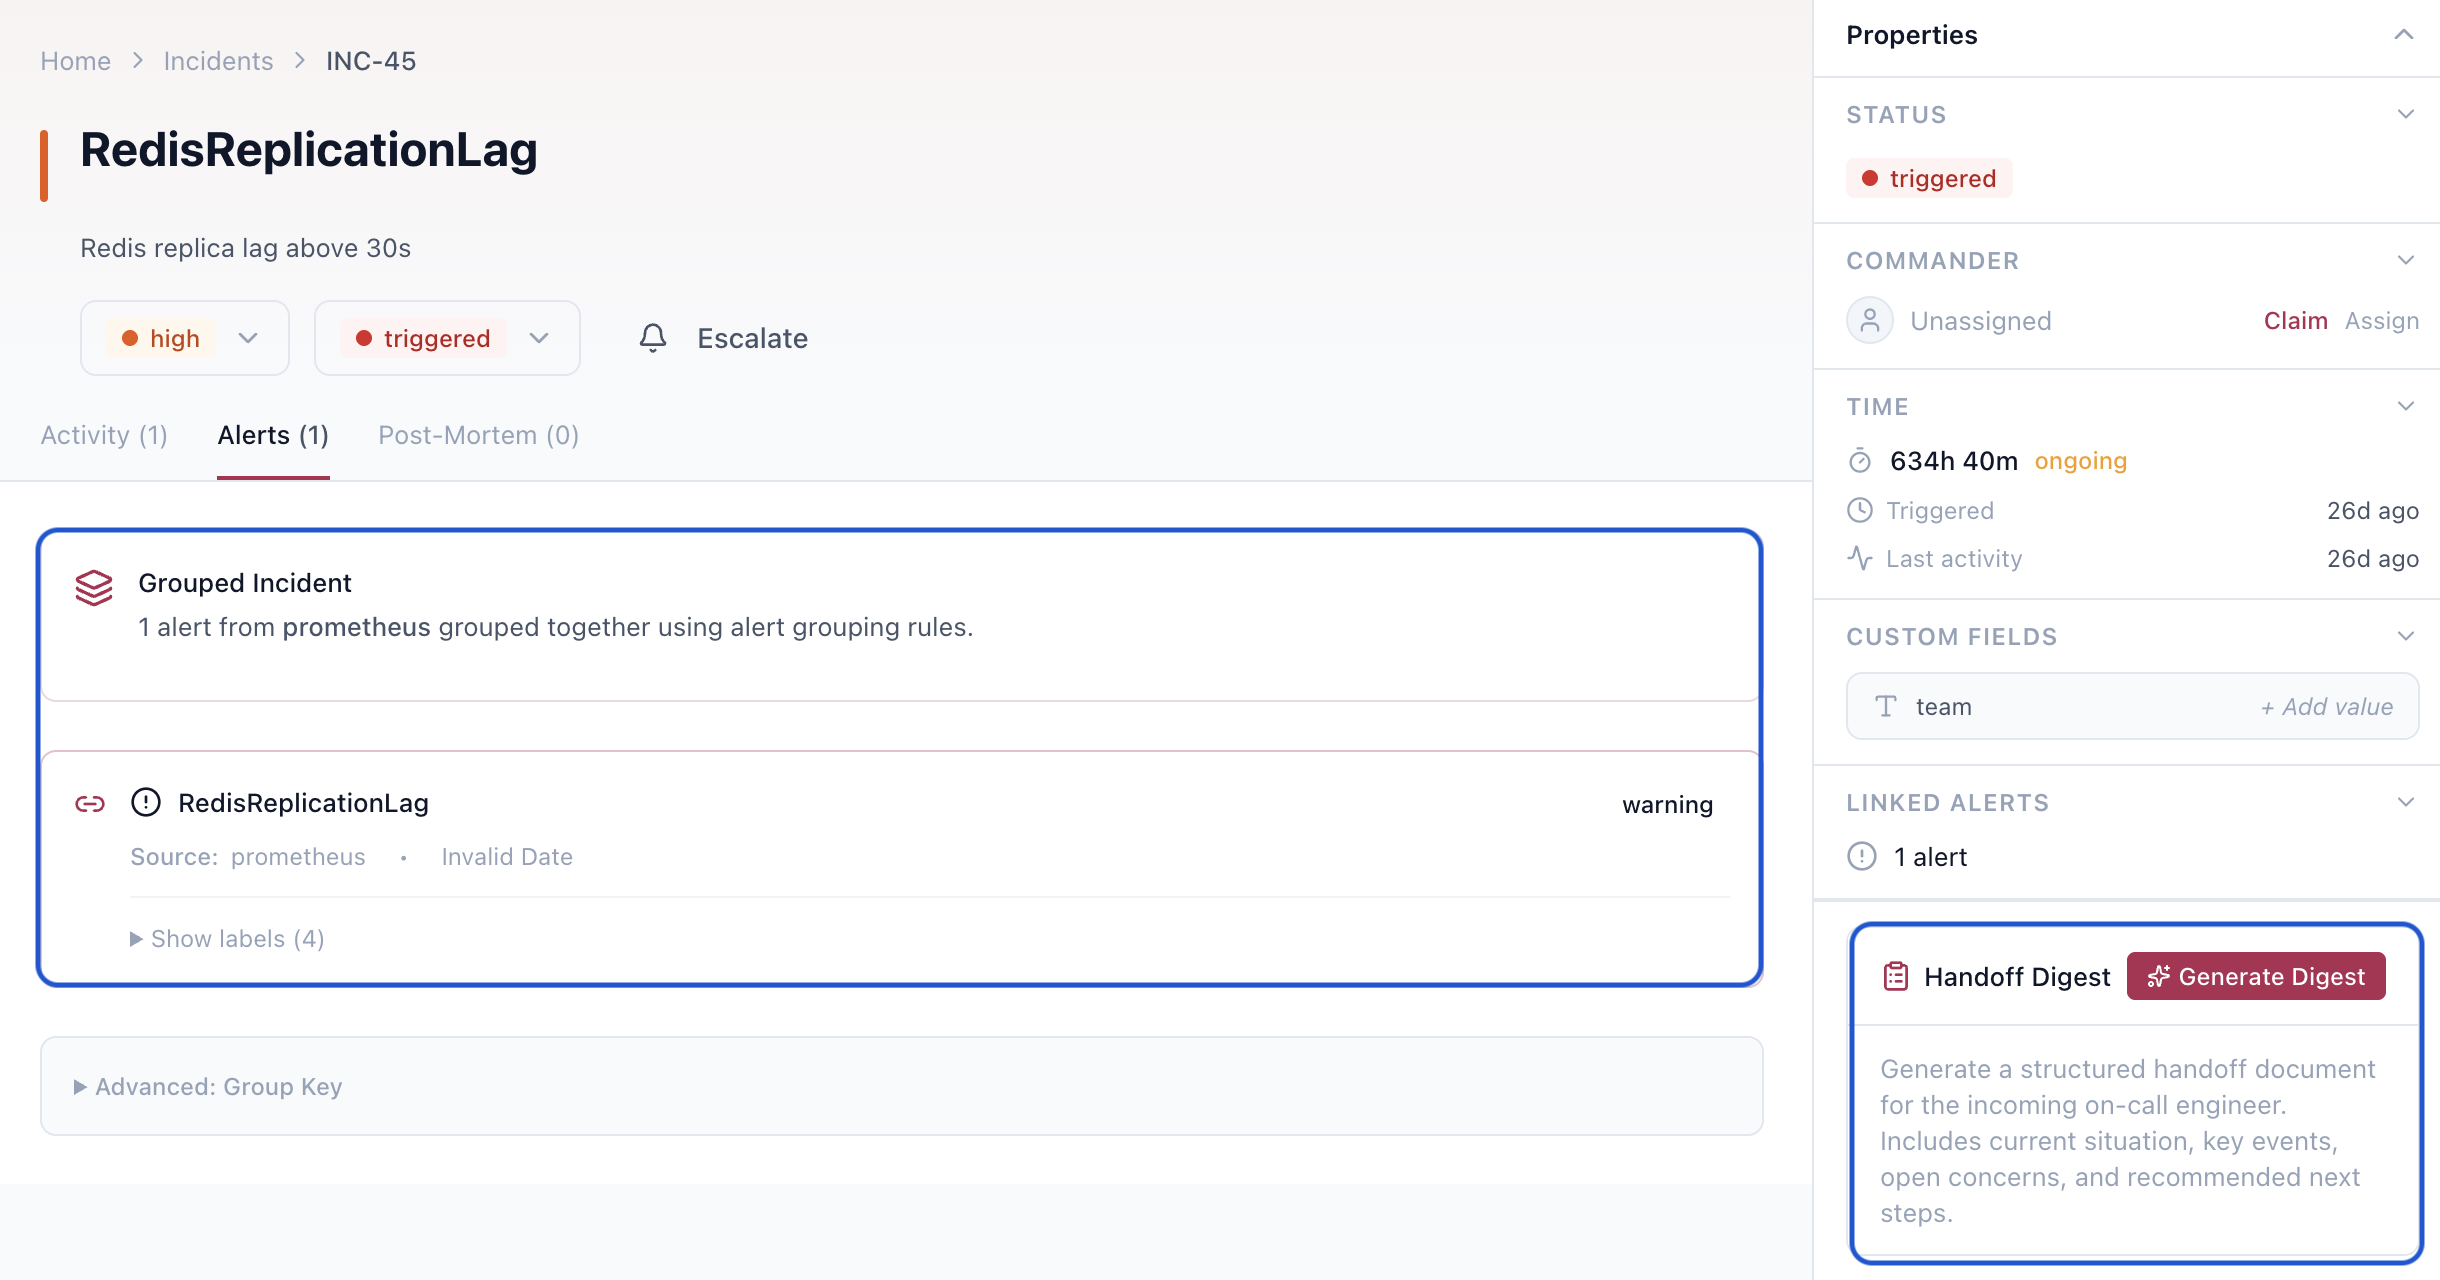Click the RedisReplicationLag alert title
Viewport: 2440px width, 1280px height.
point(303,803)
